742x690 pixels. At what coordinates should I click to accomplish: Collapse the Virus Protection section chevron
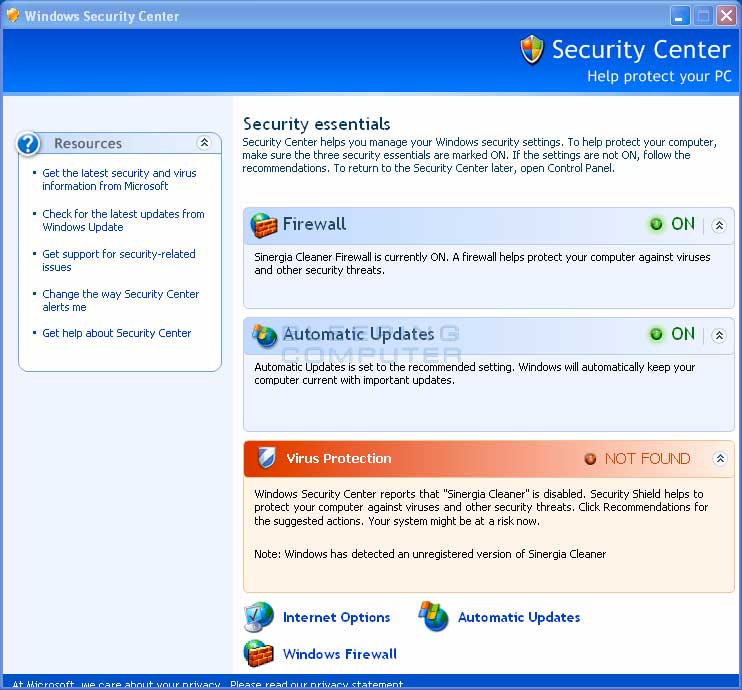[719, 459]
